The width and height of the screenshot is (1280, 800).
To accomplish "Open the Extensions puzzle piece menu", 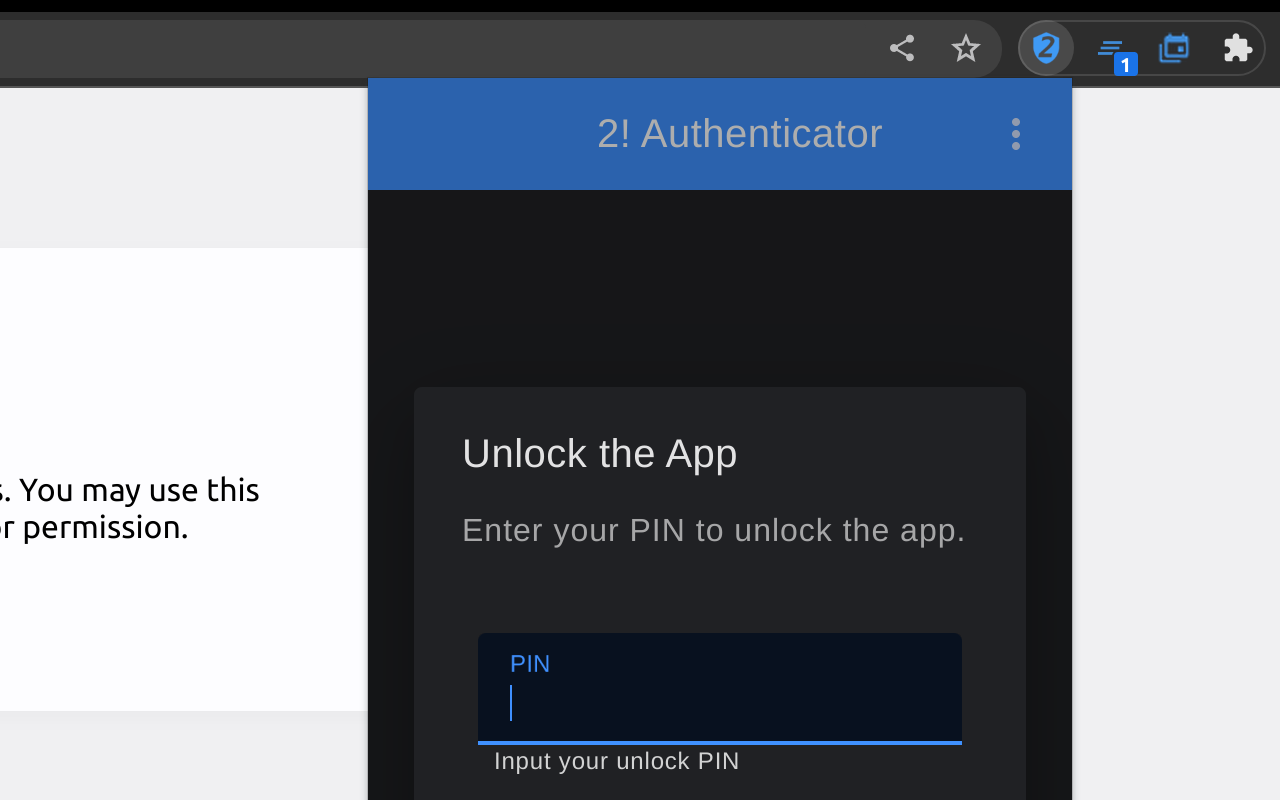I will pyautogui.click(x=1237, y=48).
